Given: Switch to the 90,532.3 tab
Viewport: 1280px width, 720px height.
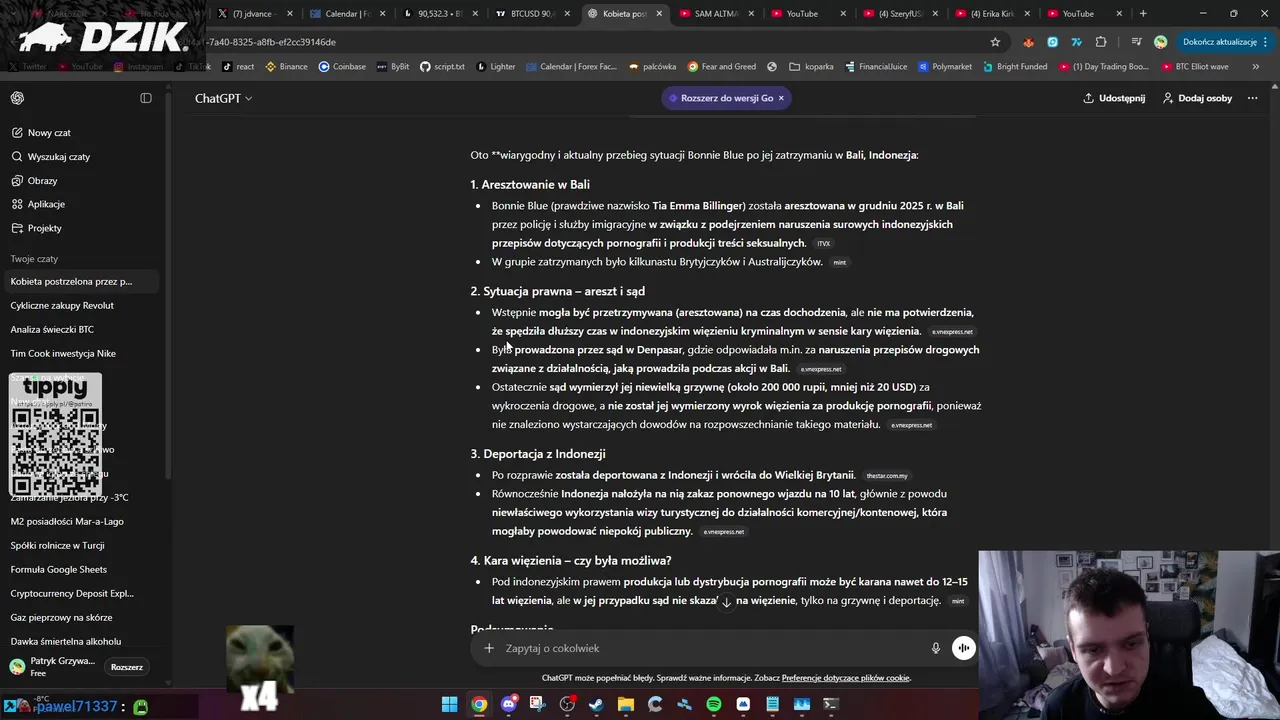Looking at the screenshot, I should tap(439, 14).
